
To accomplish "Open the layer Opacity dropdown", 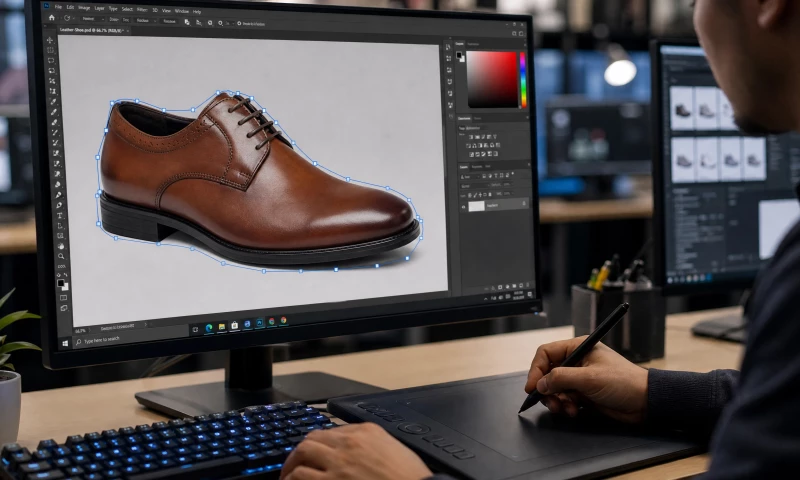I will pos(508,185).
